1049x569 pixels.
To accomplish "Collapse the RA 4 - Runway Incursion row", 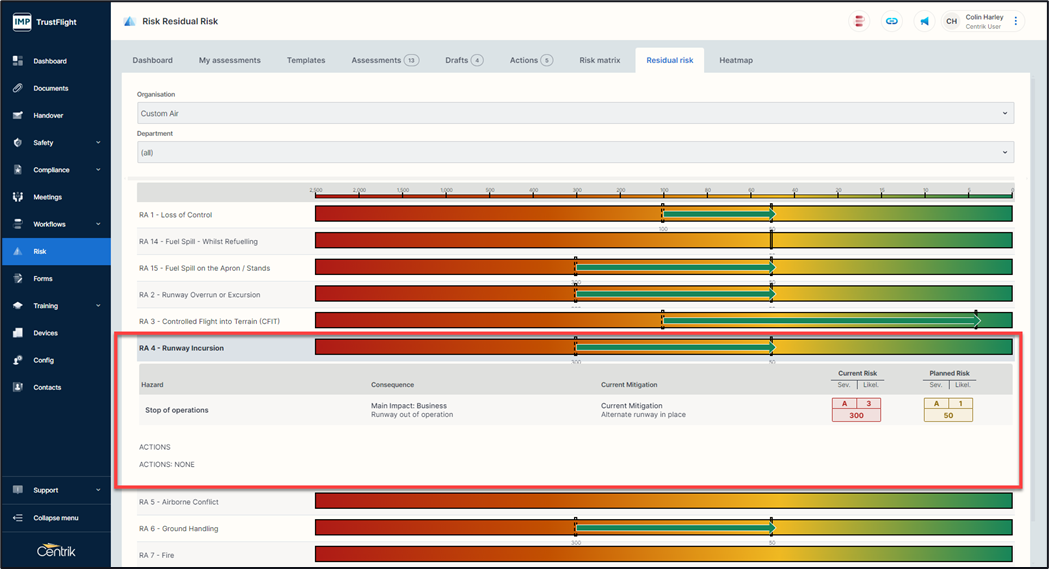I will pos(182,348).
